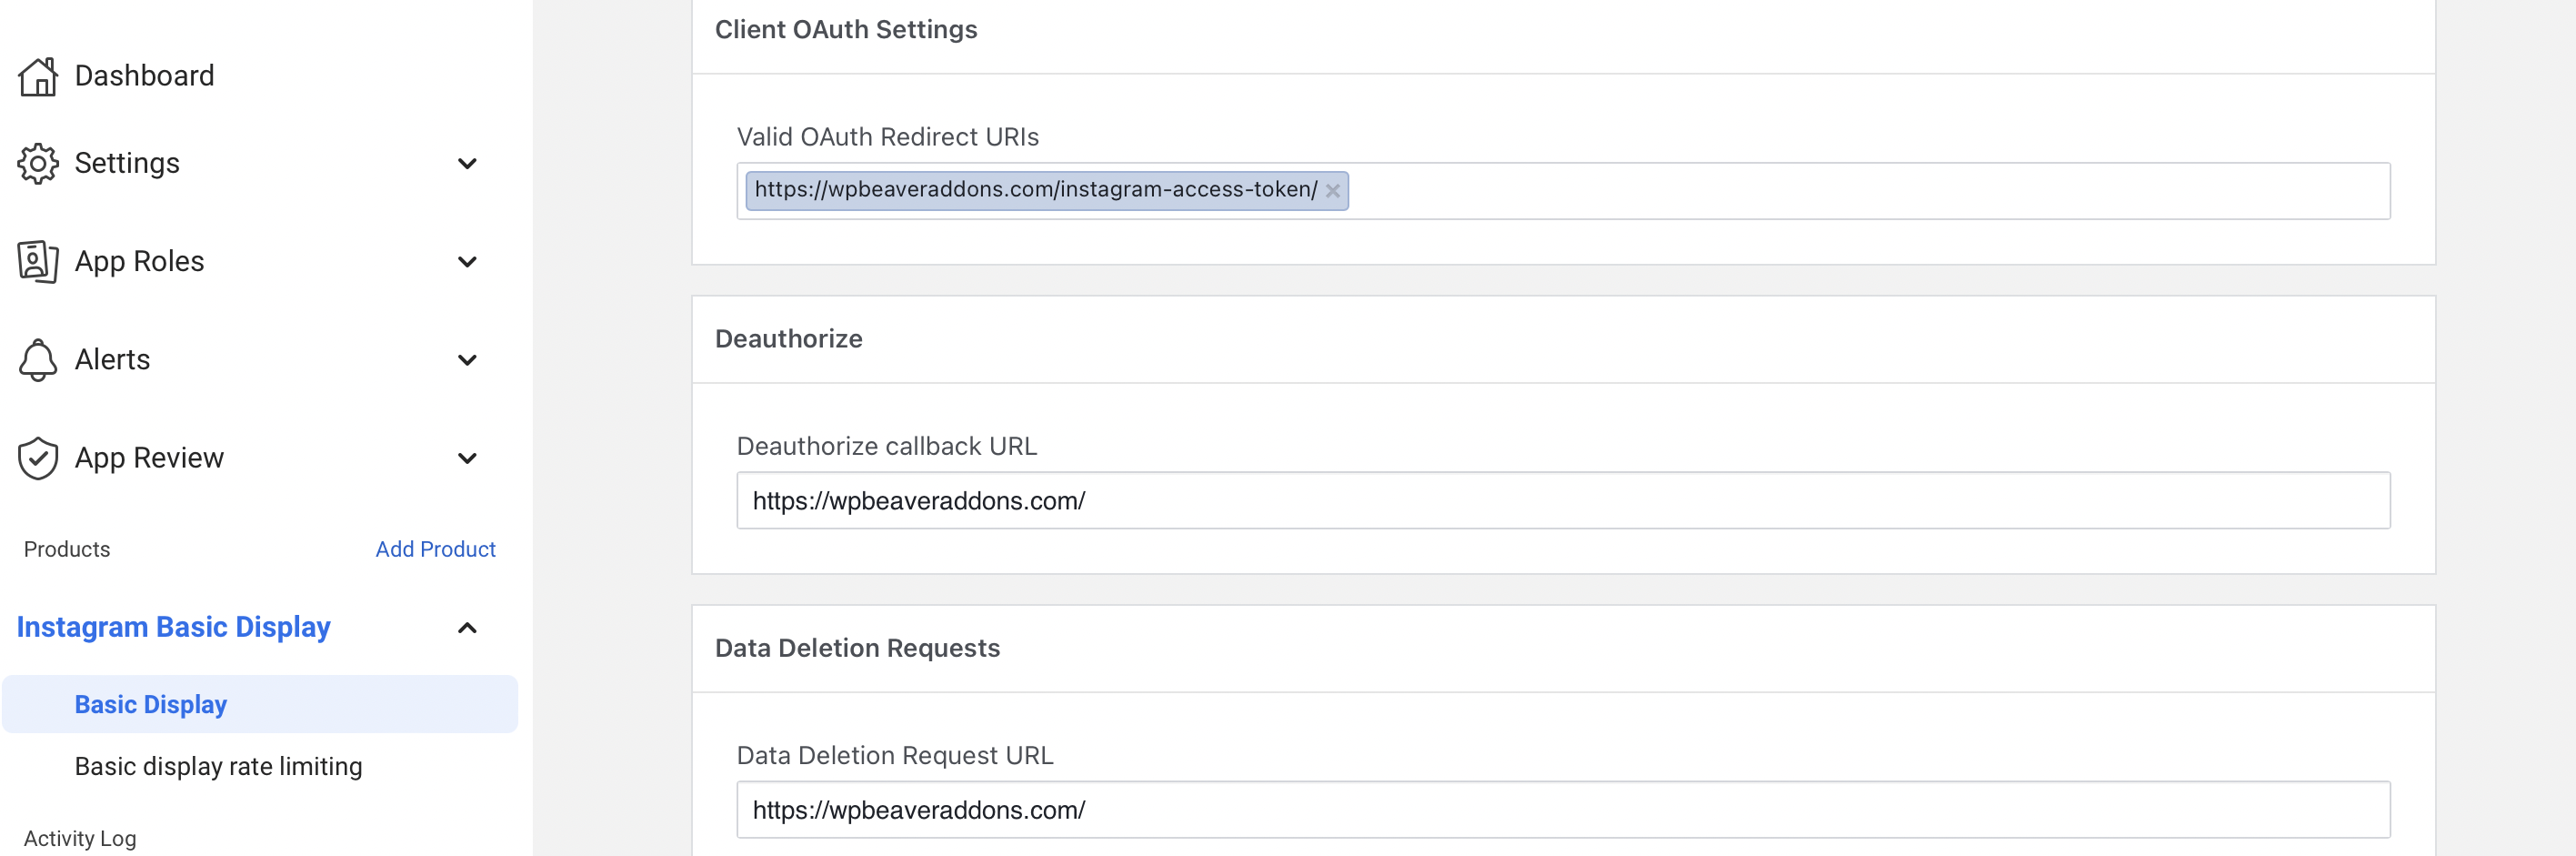Viewport: 2576px width, 856px height.
Task: Select the instagram-access-token URI tag
Action: (1035, 190)
